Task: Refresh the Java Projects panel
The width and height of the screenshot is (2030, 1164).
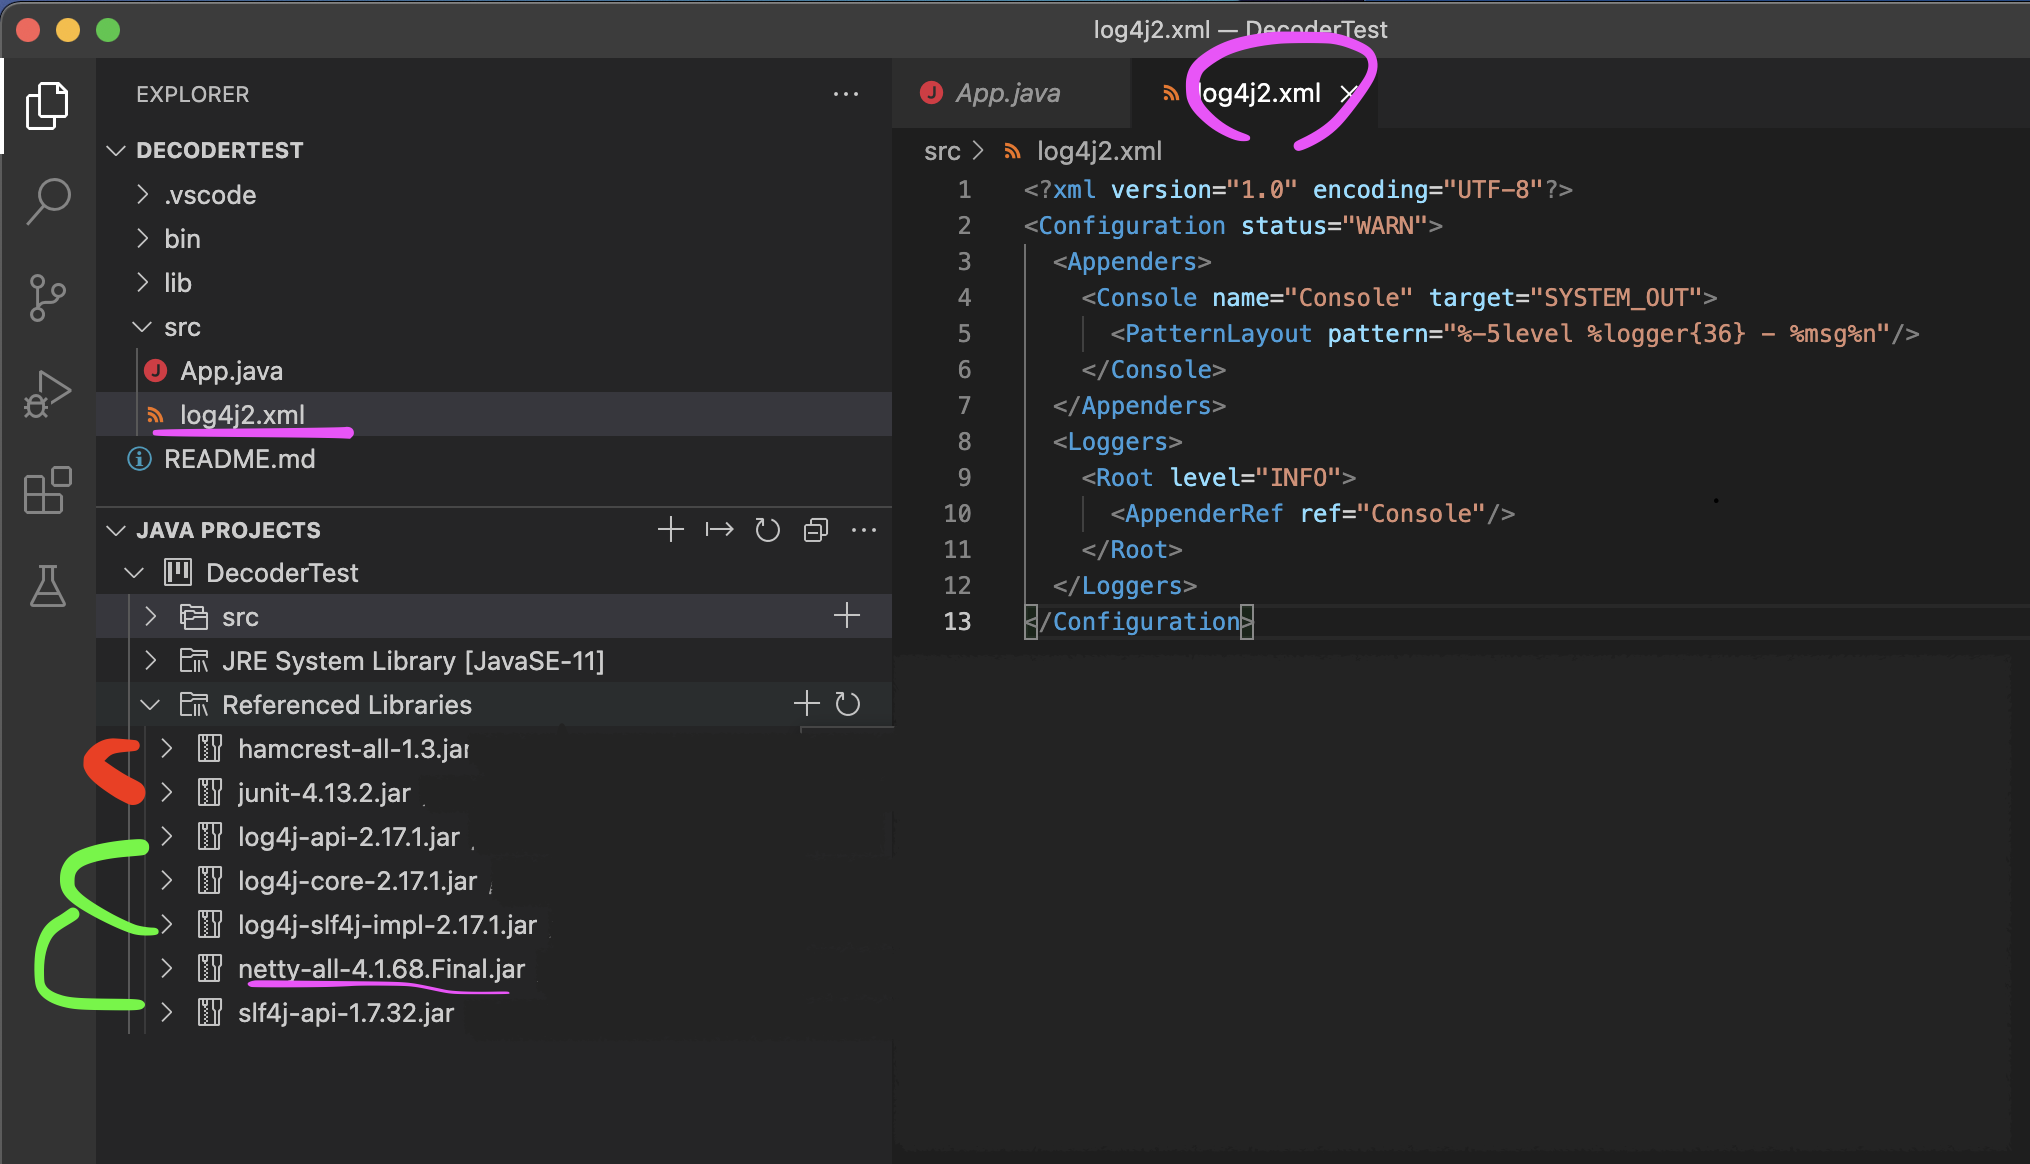Action: (x=767, y=530)
